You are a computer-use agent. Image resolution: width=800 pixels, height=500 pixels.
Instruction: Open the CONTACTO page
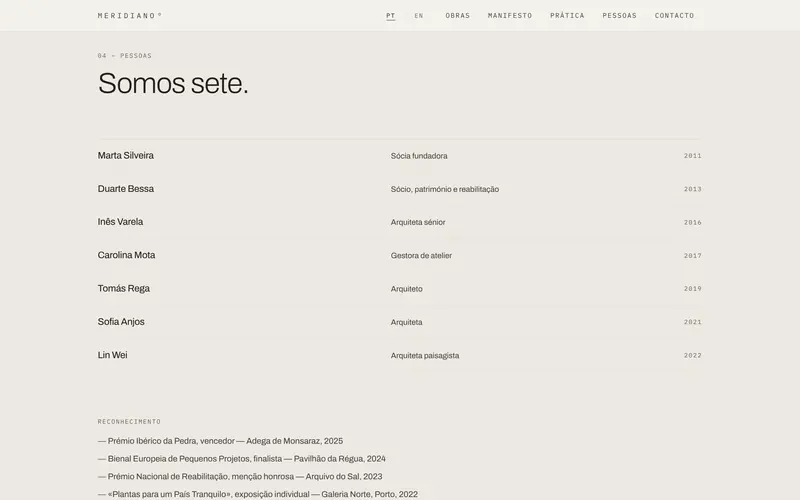pyautogui.click(x=674, y=16)
